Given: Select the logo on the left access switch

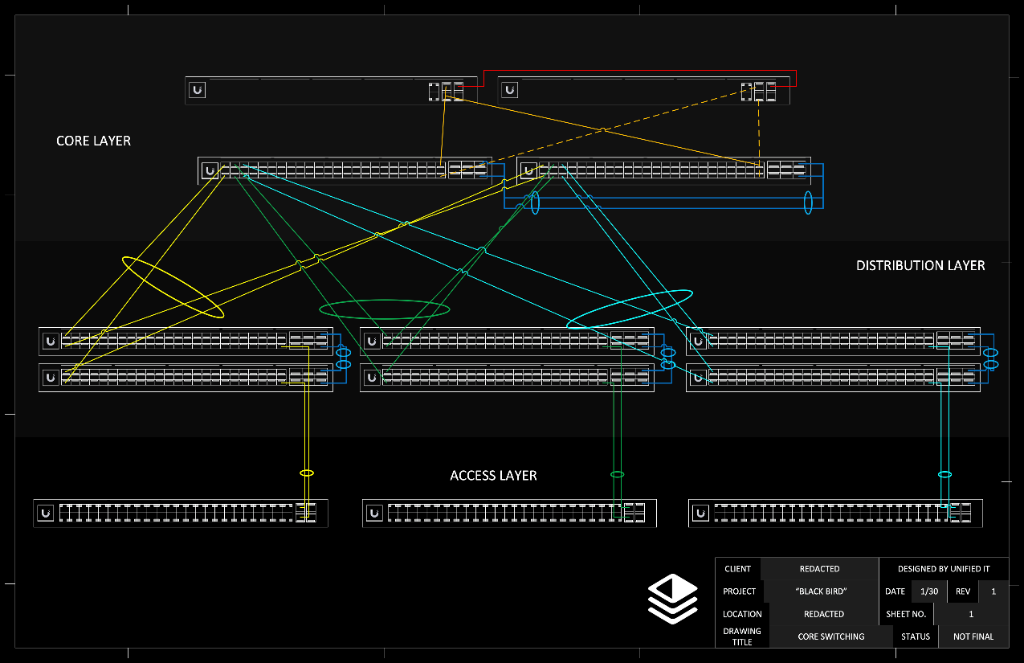Looking at the screenshot, I should point(46,513).
